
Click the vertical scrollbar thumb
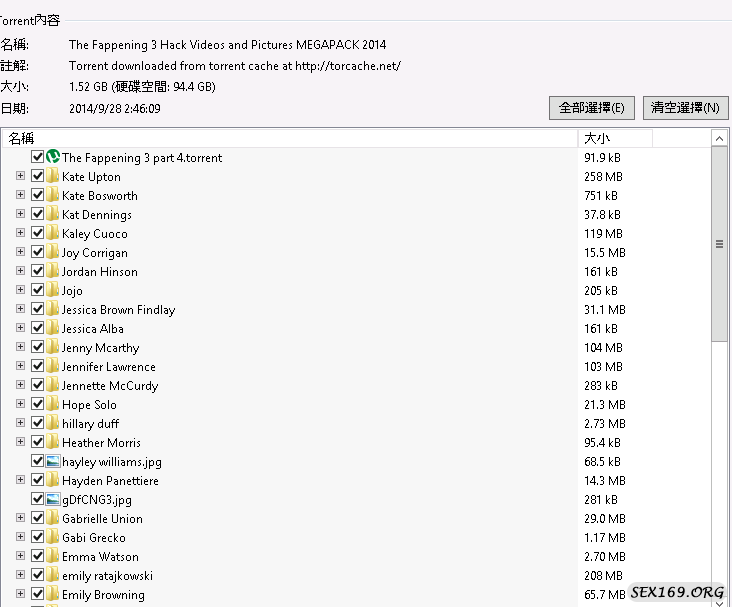coord(719,243)
